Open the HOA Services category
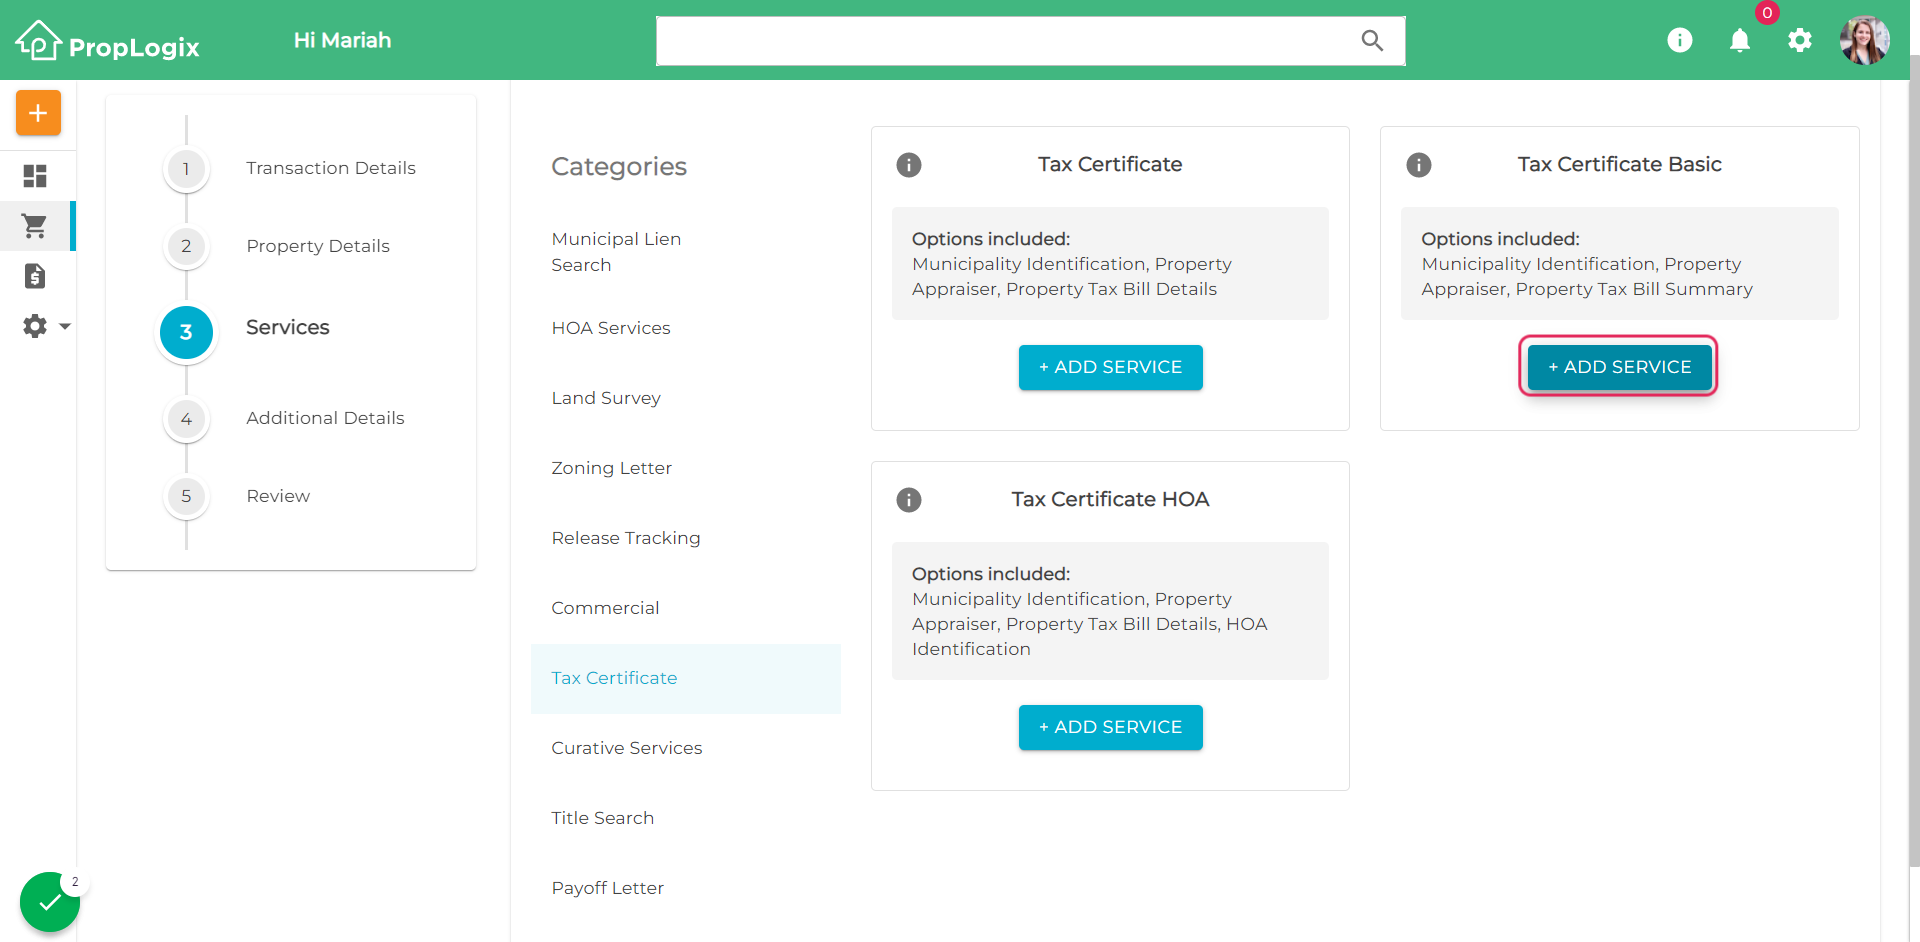The image size is (1920, 942). coord(611,328)
